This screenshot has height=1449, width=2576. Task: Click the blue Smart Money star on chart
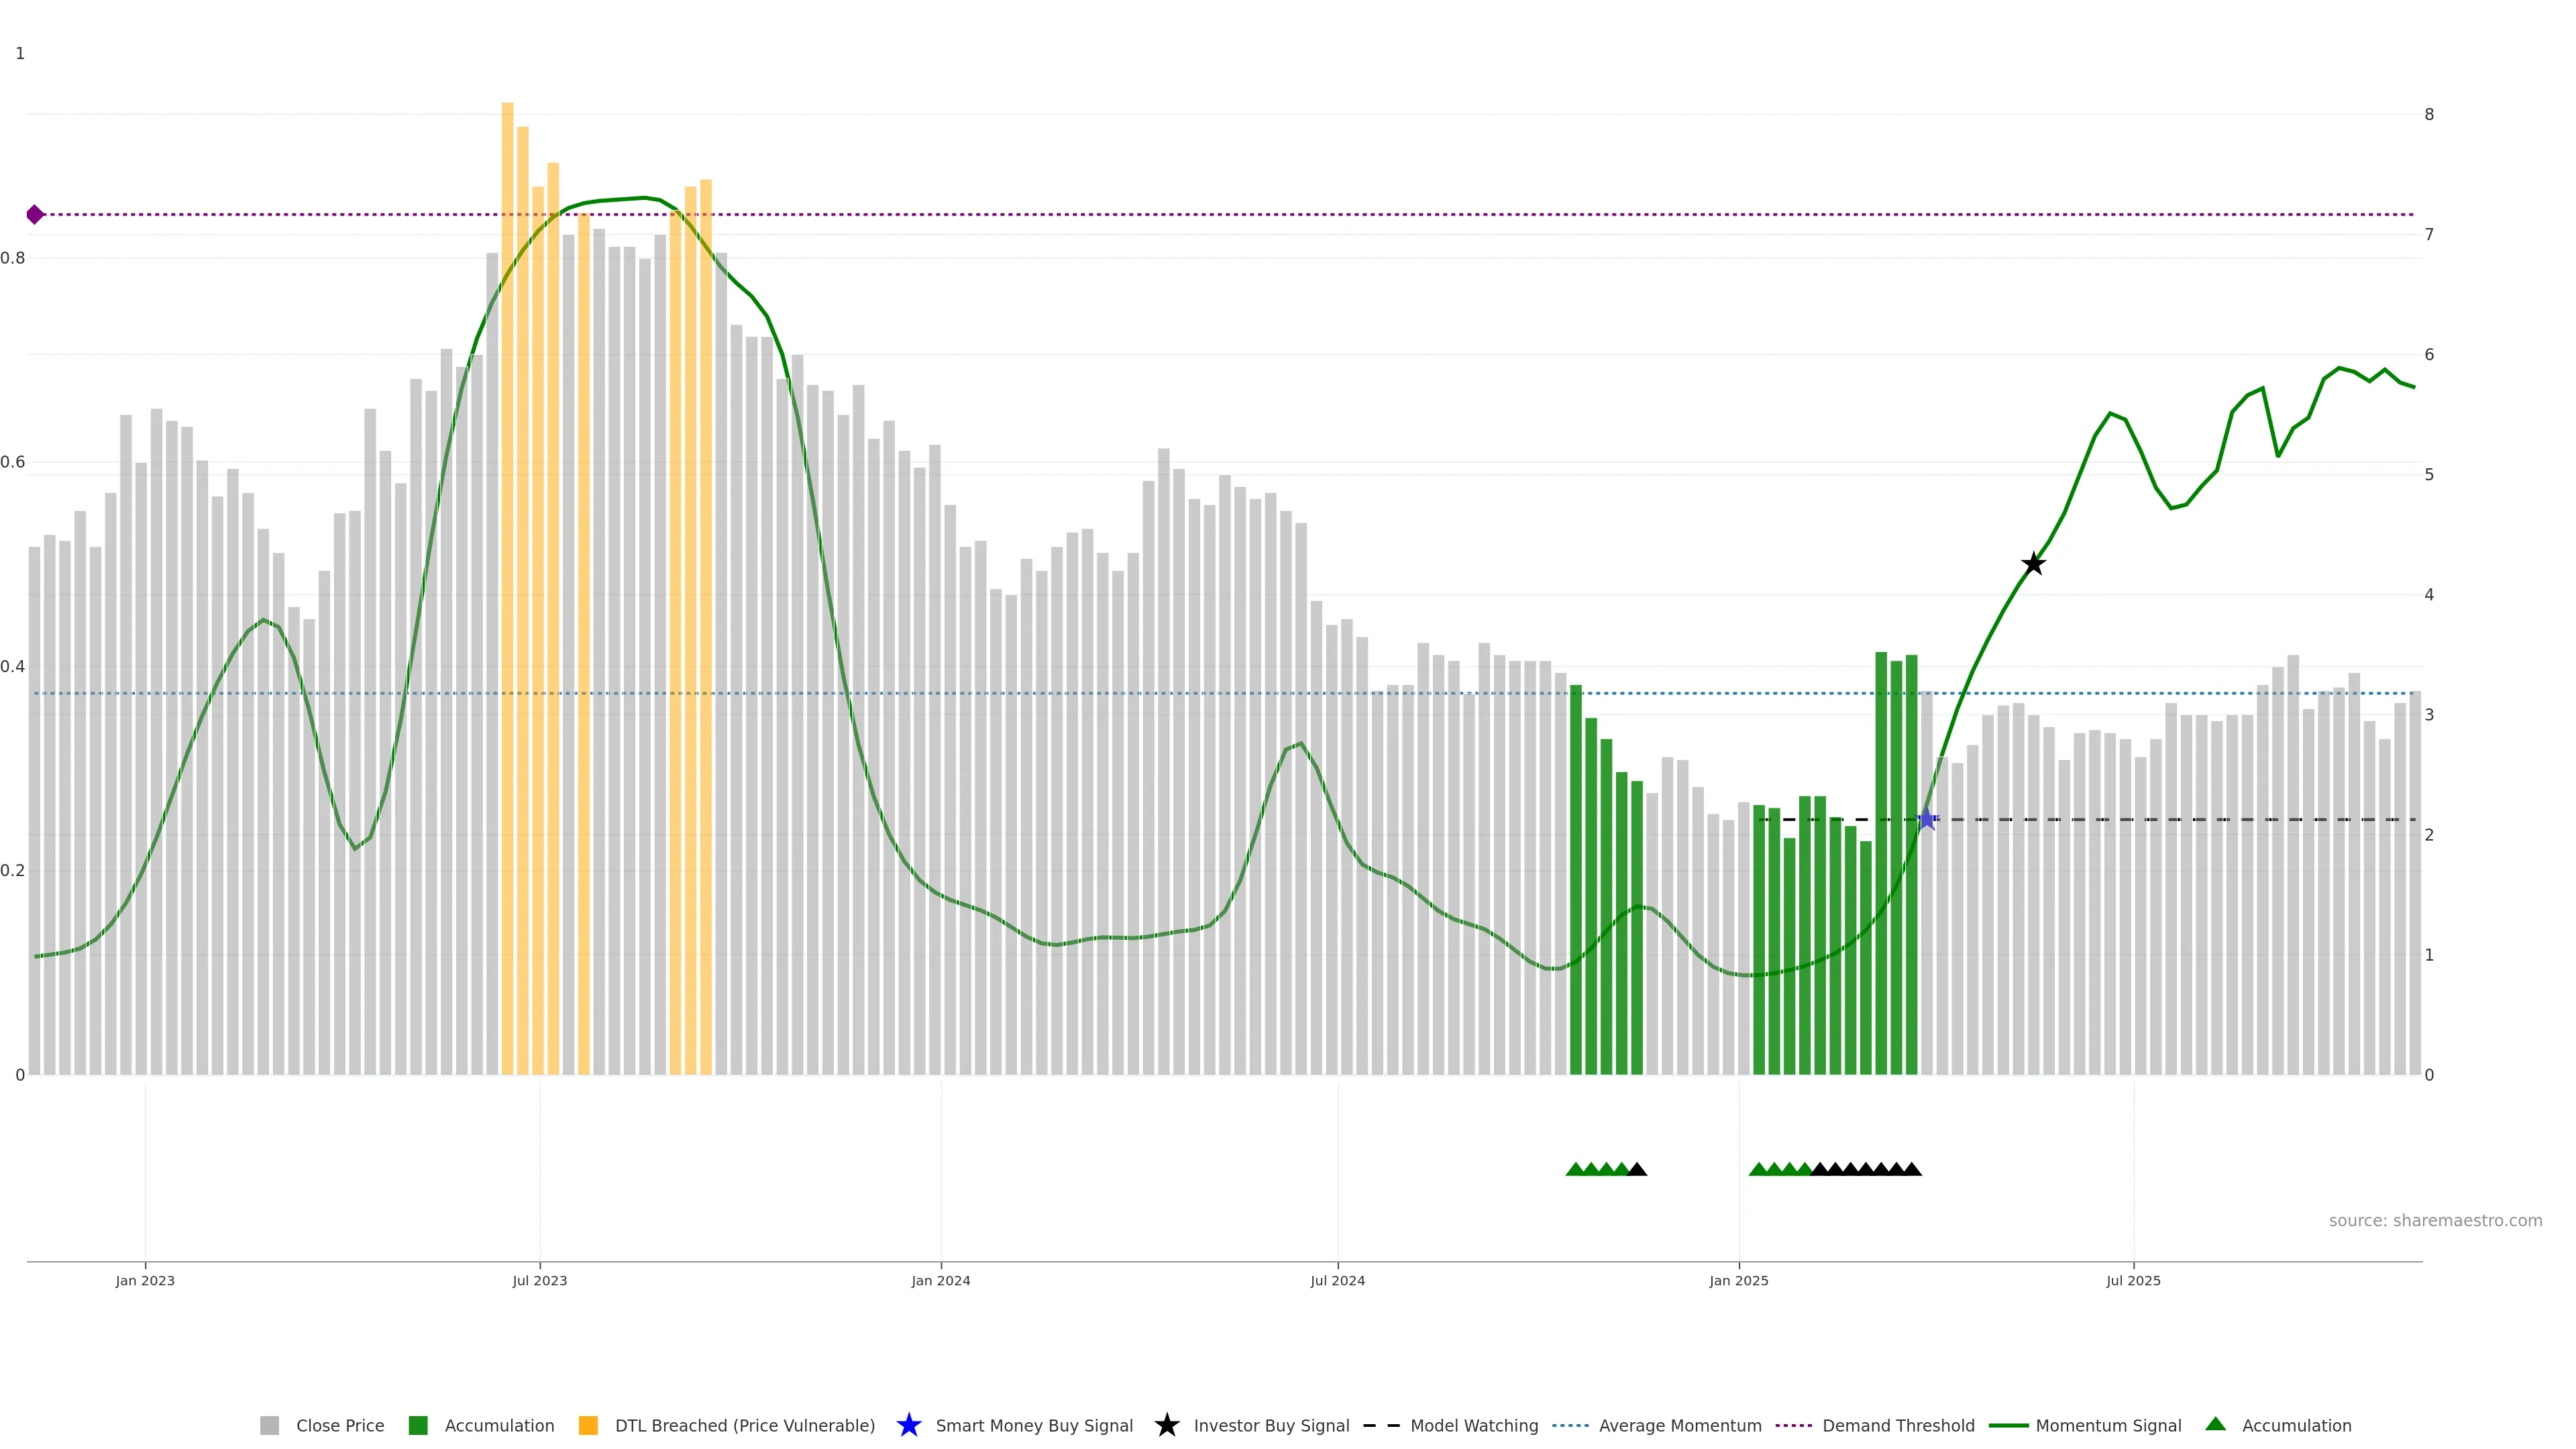(1927, 819)
